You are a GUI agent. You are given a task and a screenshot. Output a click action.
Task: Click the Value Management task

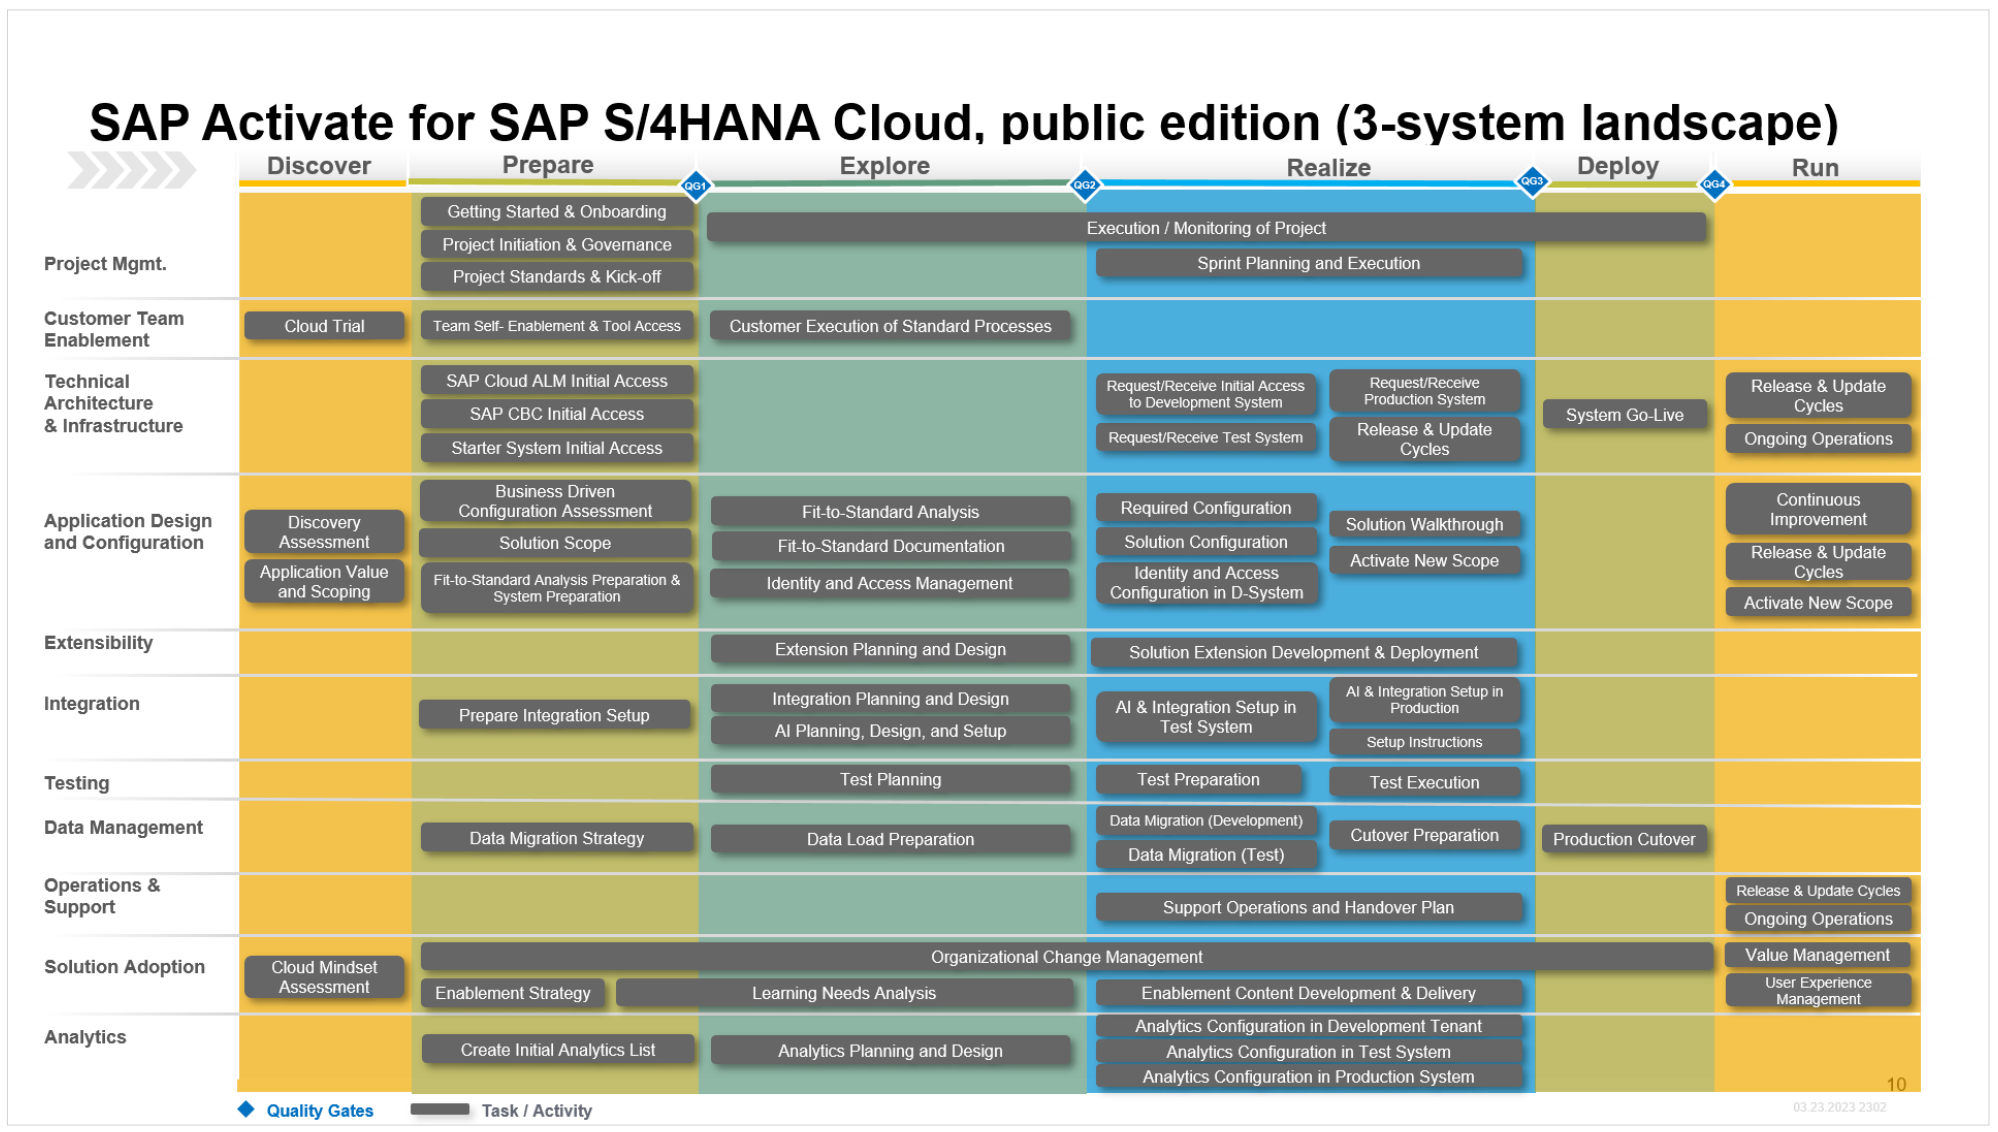[1818, 955]
